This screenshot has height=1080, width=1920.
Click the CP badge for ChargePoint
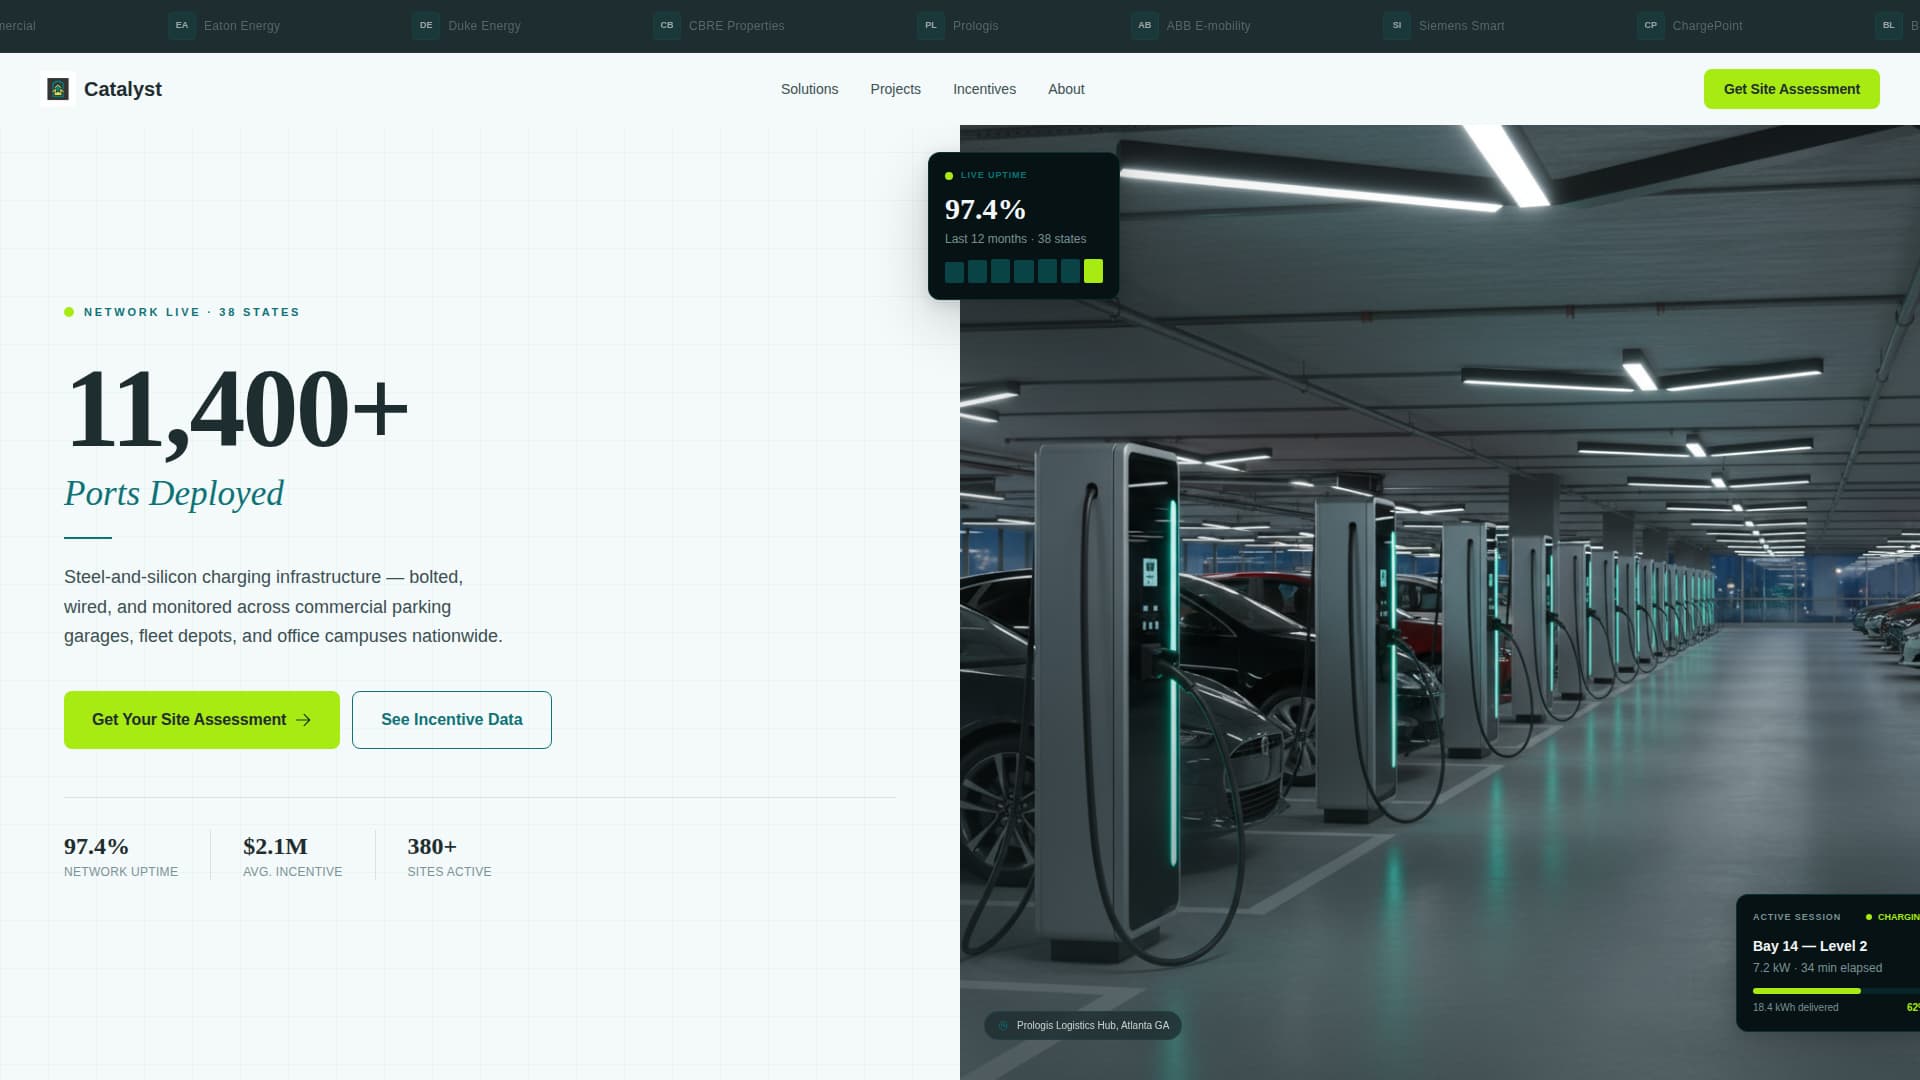(1650, 25)
